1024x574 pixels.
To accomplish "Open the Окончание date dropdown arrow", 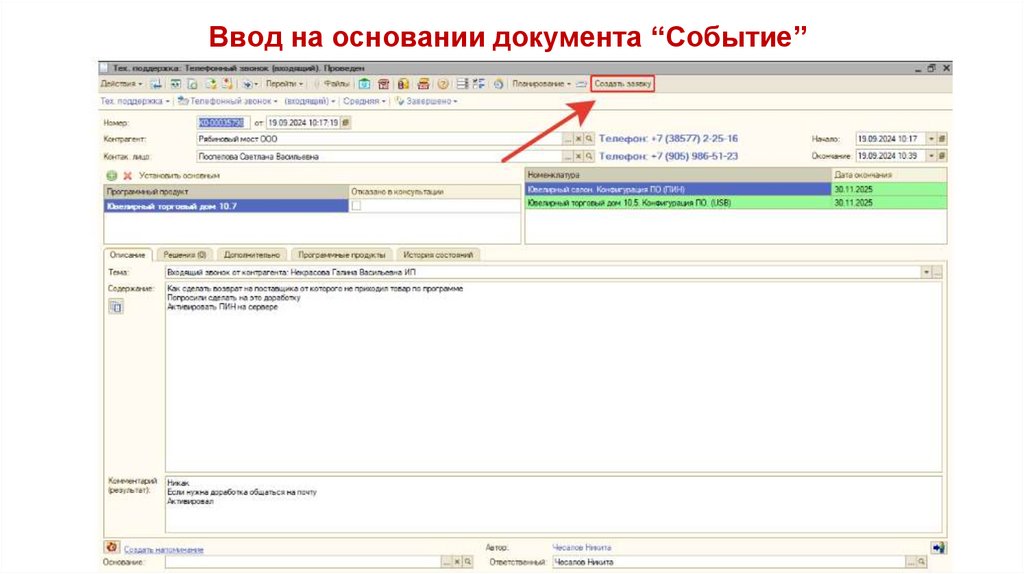I will point(931,156).
